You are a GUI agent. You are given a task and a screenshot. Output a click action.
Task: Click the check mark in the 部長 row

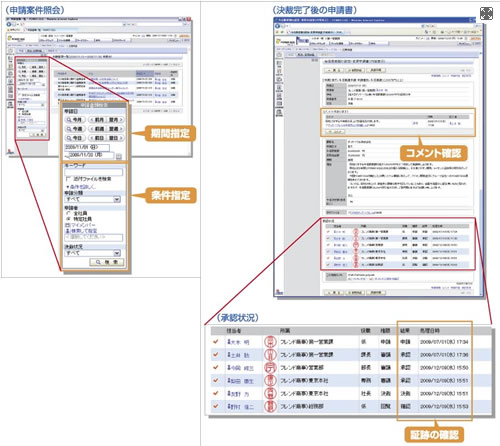tap(216, 367)
